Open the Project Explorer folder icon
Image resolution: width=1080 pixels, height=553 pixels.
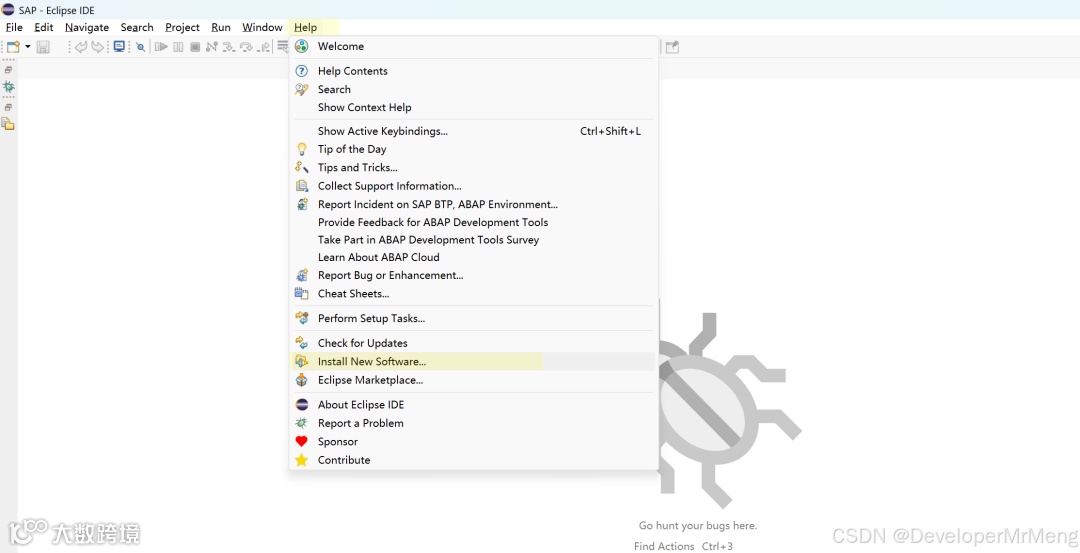coord(8,124)
